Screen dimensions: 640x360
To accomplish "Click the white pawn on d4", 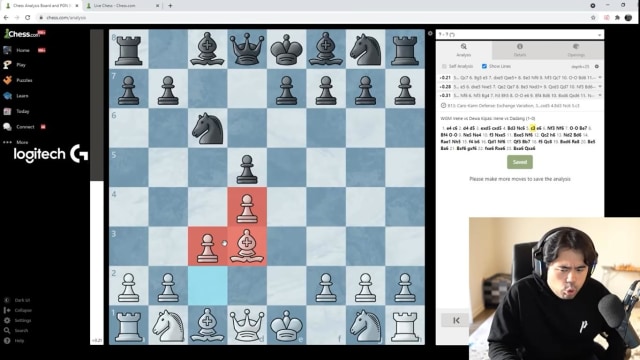I will click(247, 207).
